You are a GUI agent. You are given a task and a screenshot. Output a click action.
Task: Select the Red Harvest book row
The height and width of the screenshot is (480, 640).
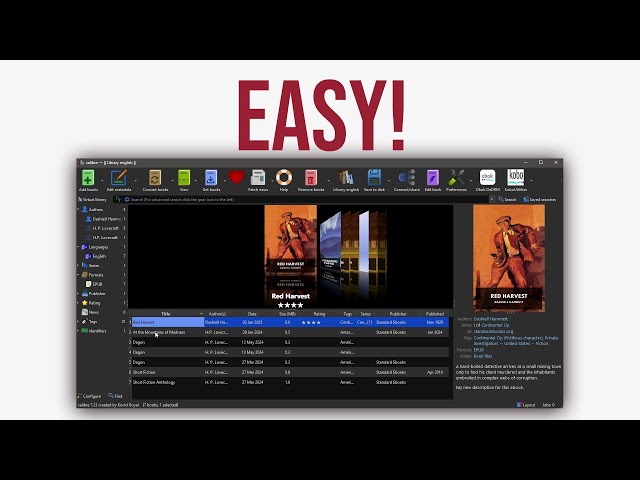[290, 322]
